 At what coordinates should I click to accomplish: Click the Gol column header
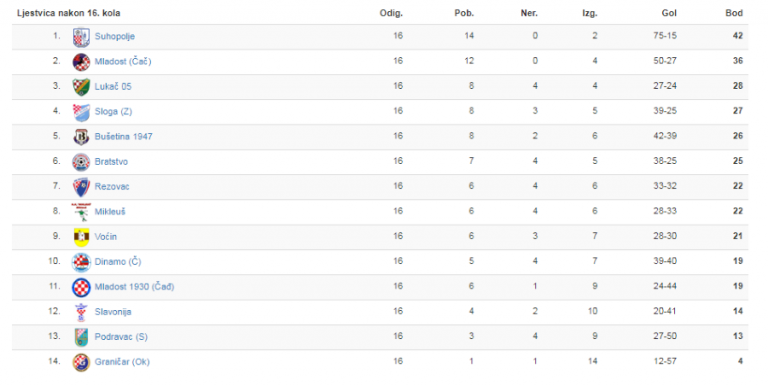click(669, 13)
